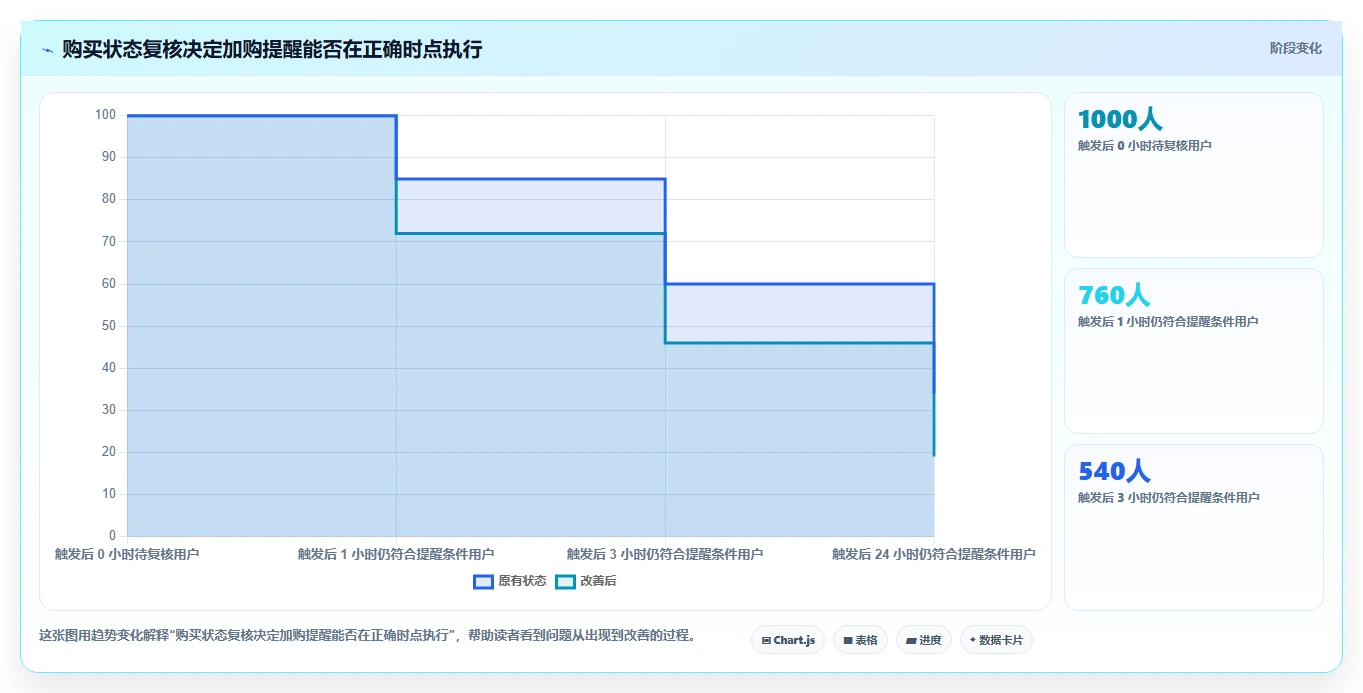
Task: Click axis label 触发后 1 小时仍符合提醒条件用户
Action: [396, 554]
